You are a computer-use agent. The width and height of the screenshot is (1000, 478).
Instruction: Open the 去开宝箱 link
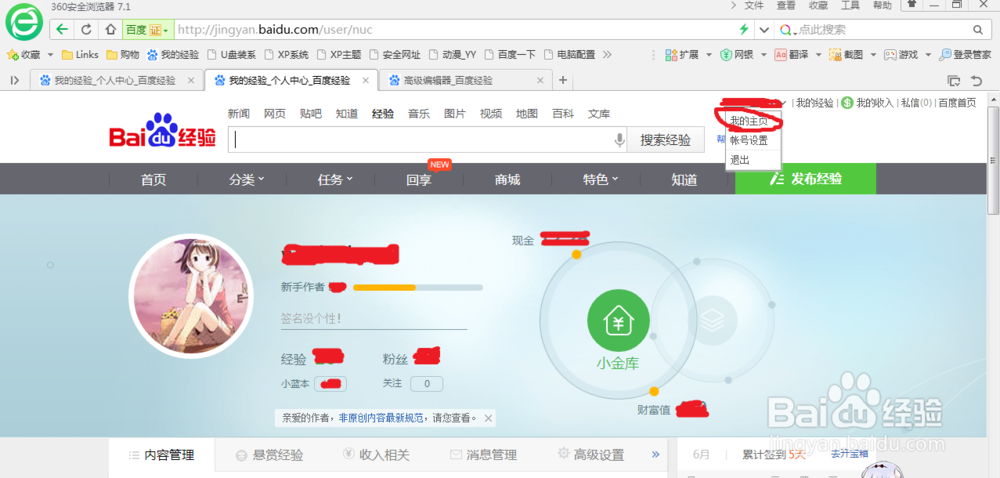[849, 454]
